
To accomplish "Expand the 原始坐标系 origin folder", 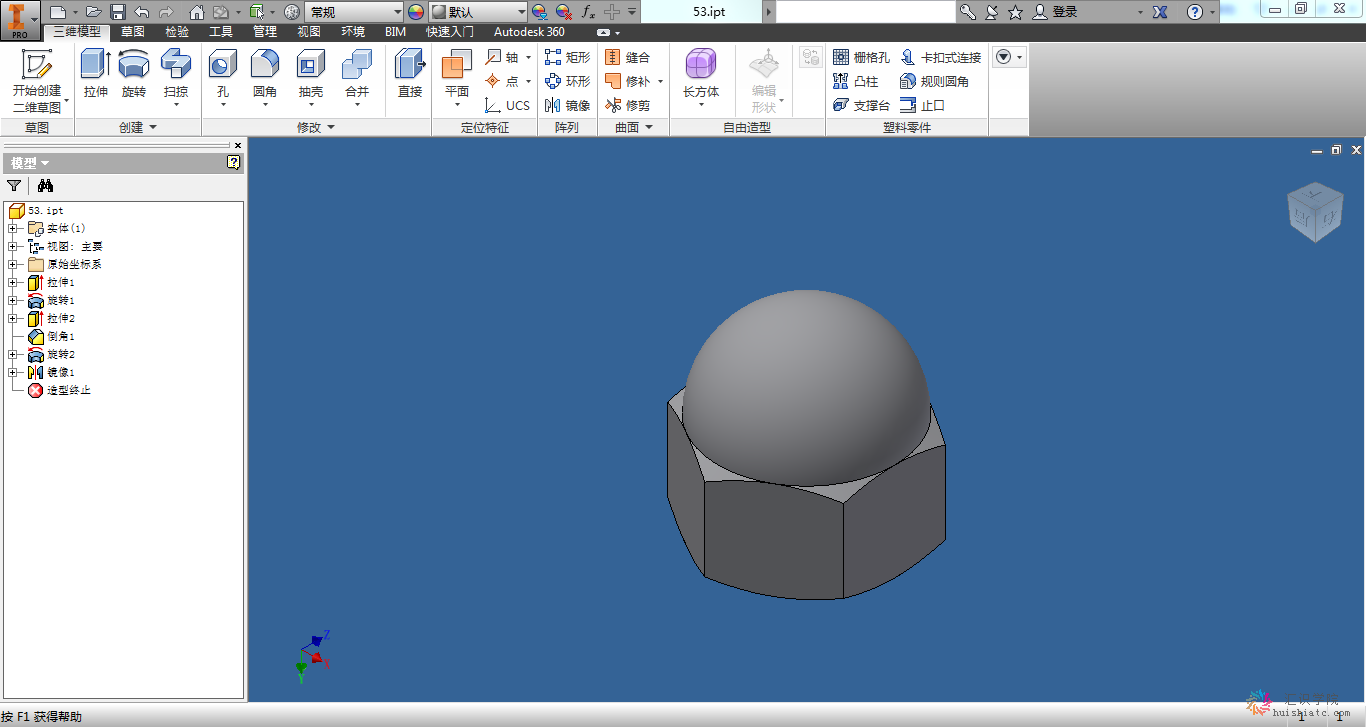I will point(13,264).
